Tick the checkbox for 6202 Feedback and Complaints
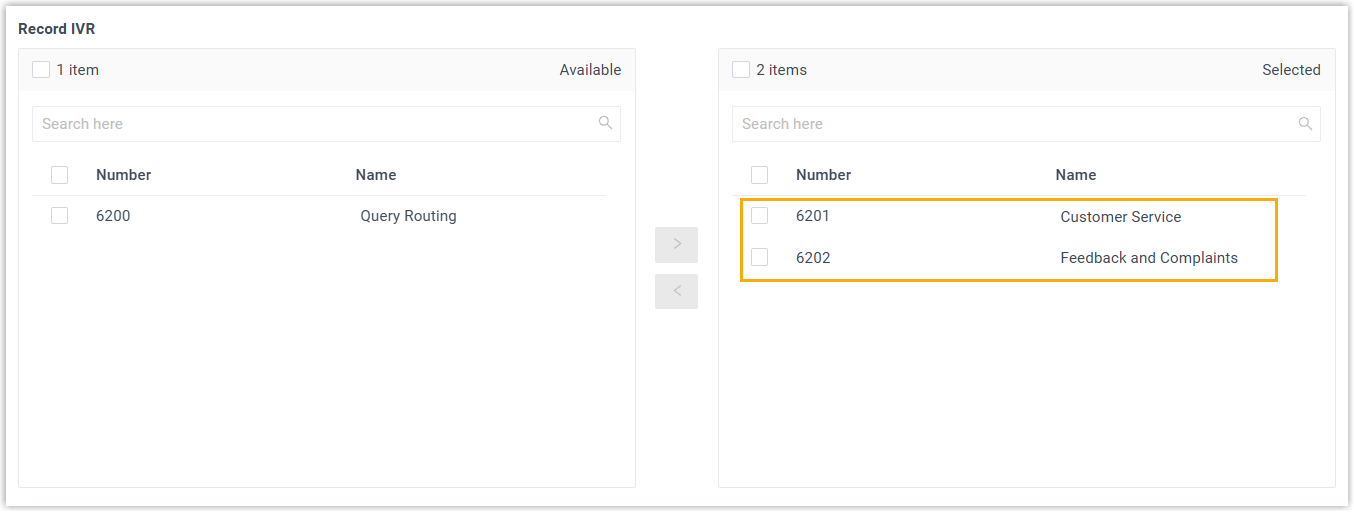The width and height of the screenshot is (1354, 512). point(760,257)
